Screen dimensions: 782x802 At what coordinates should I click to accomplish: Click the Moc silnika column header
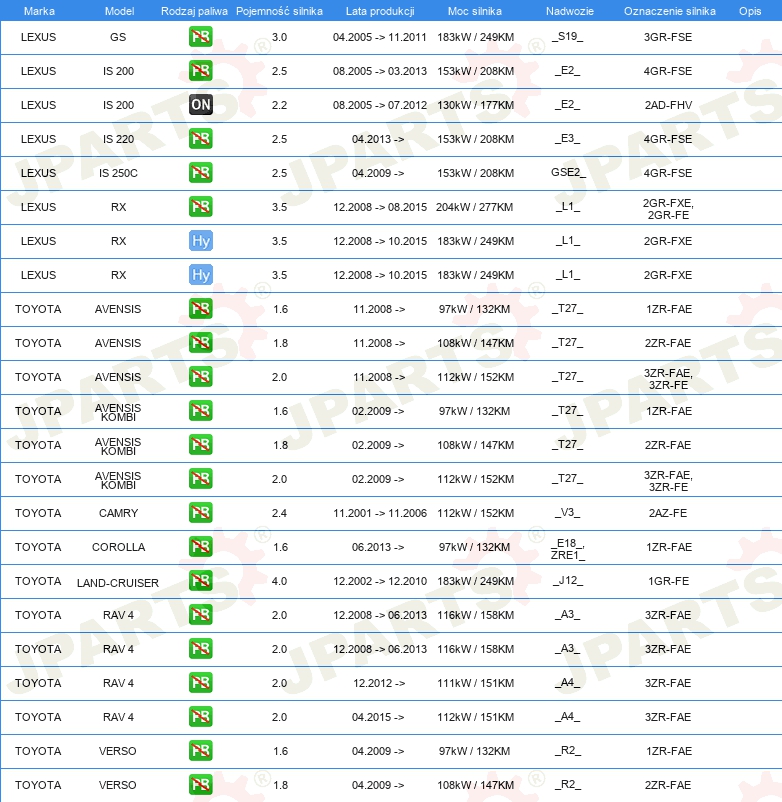click(475, 11)
